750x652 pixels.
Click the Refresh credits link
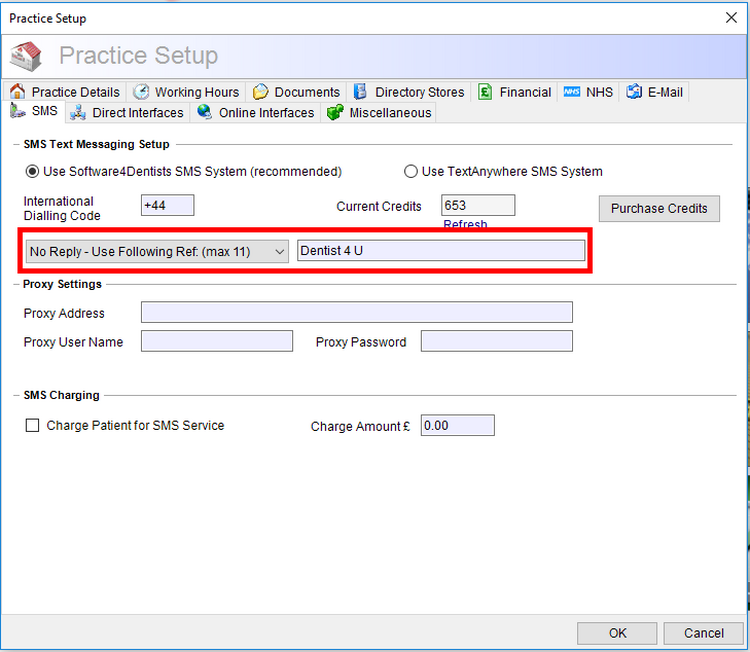[x=465, y=224]
